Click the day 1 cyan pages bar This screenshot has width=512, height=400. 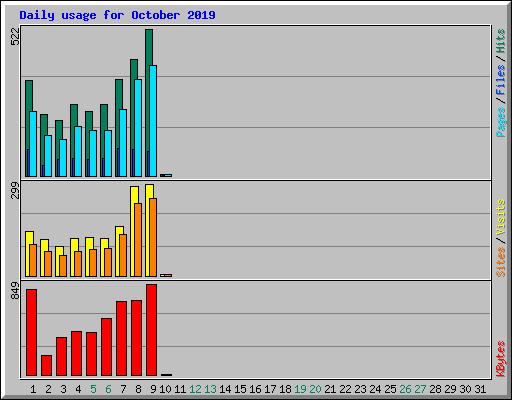click(x=33, y=144)
